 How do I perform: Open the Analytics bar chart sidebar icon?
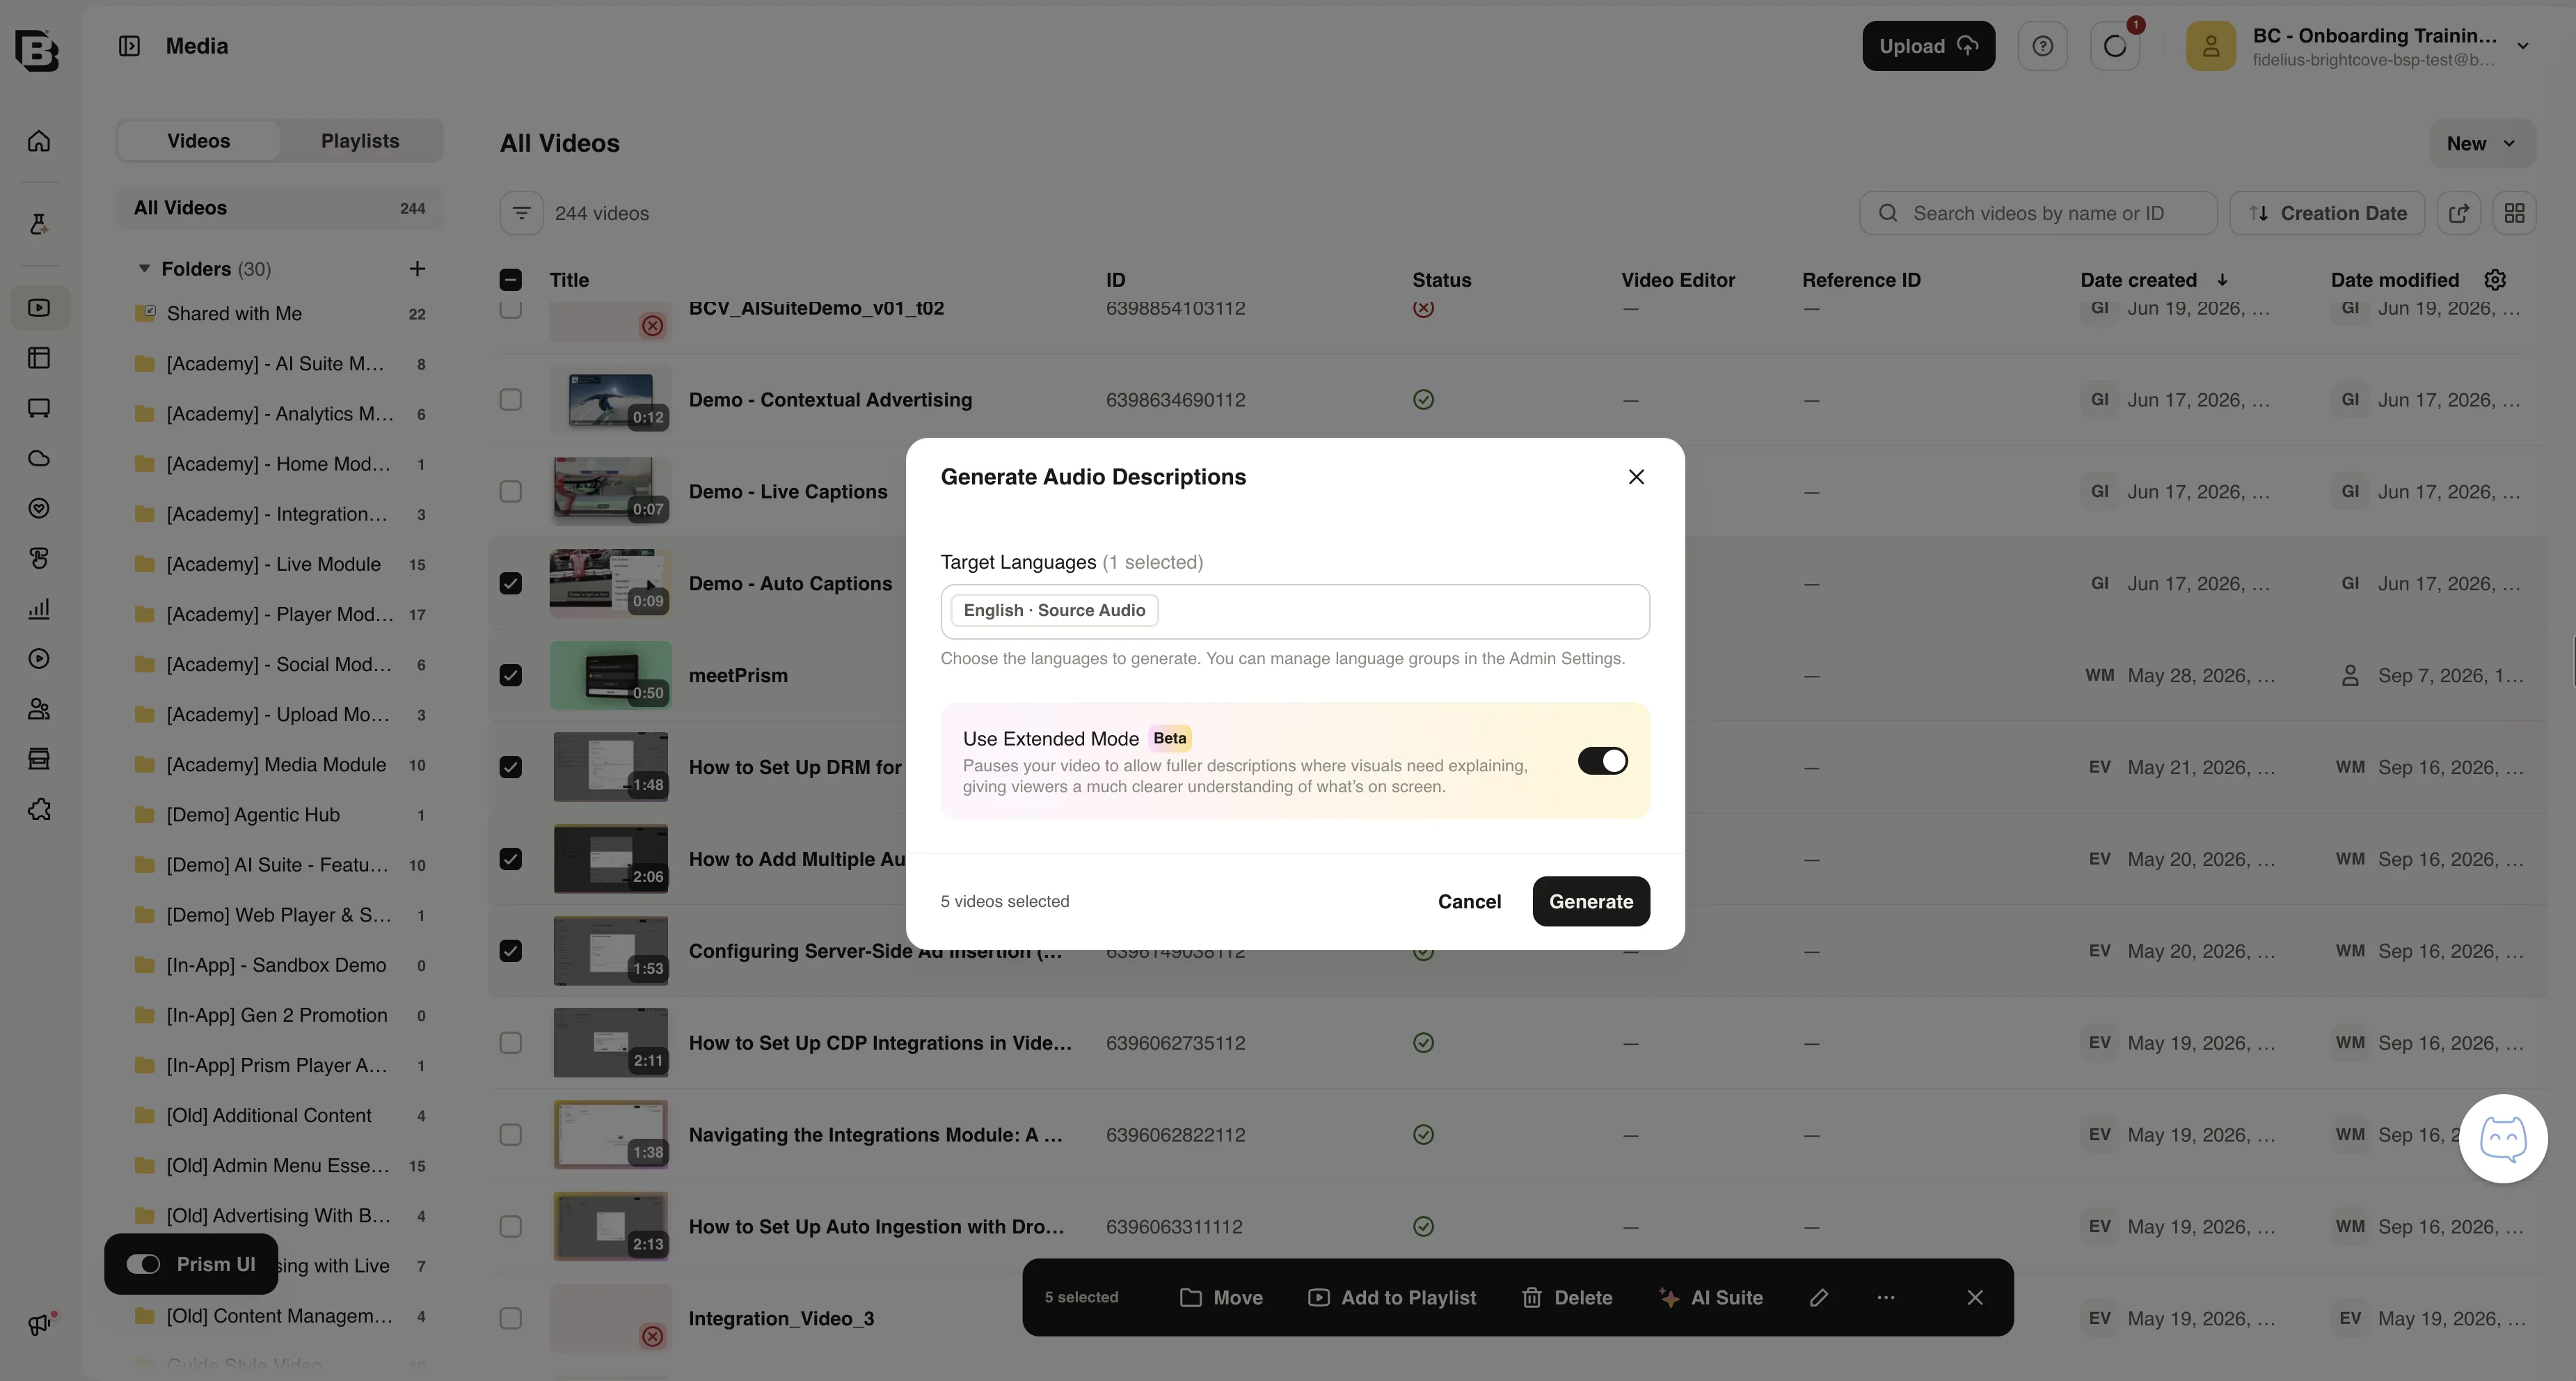click(39, 608)
